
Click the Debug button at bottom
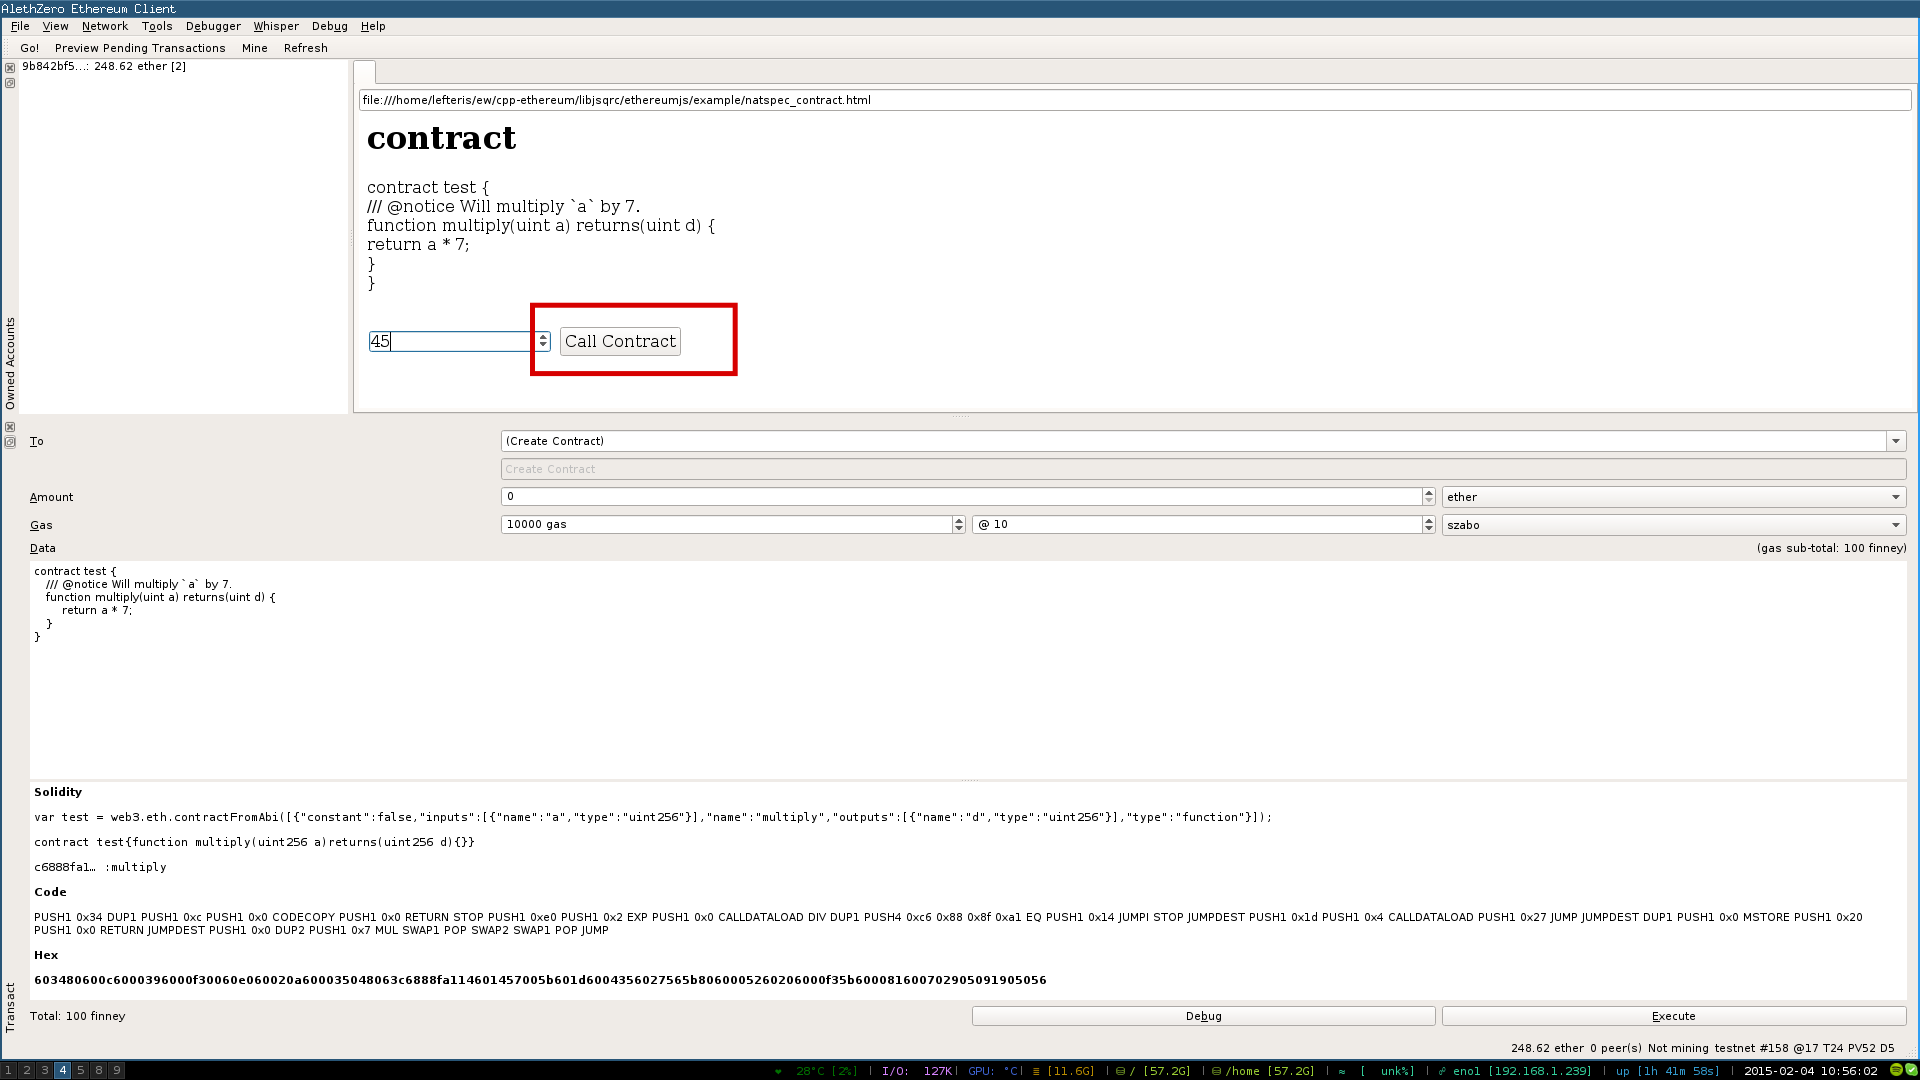click(x=1203, y=1015)
